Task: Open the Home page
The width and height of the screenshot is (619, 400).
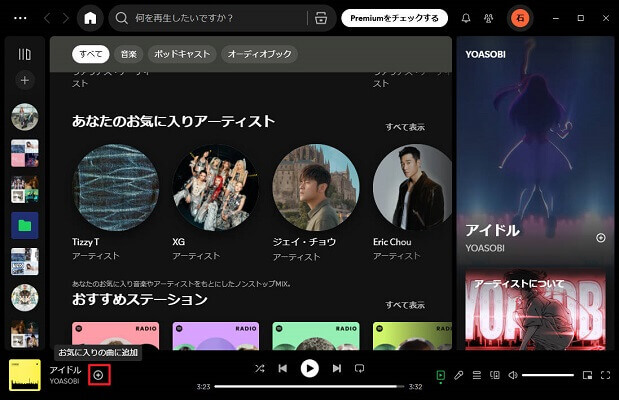Action: (x=90, y=18)
